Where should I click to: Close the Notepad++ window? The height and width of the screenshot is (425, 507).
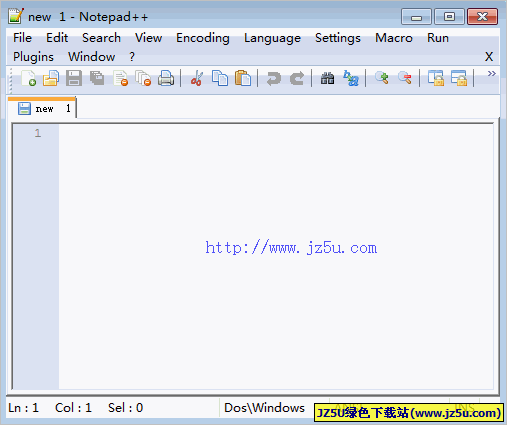pos(482,17)
